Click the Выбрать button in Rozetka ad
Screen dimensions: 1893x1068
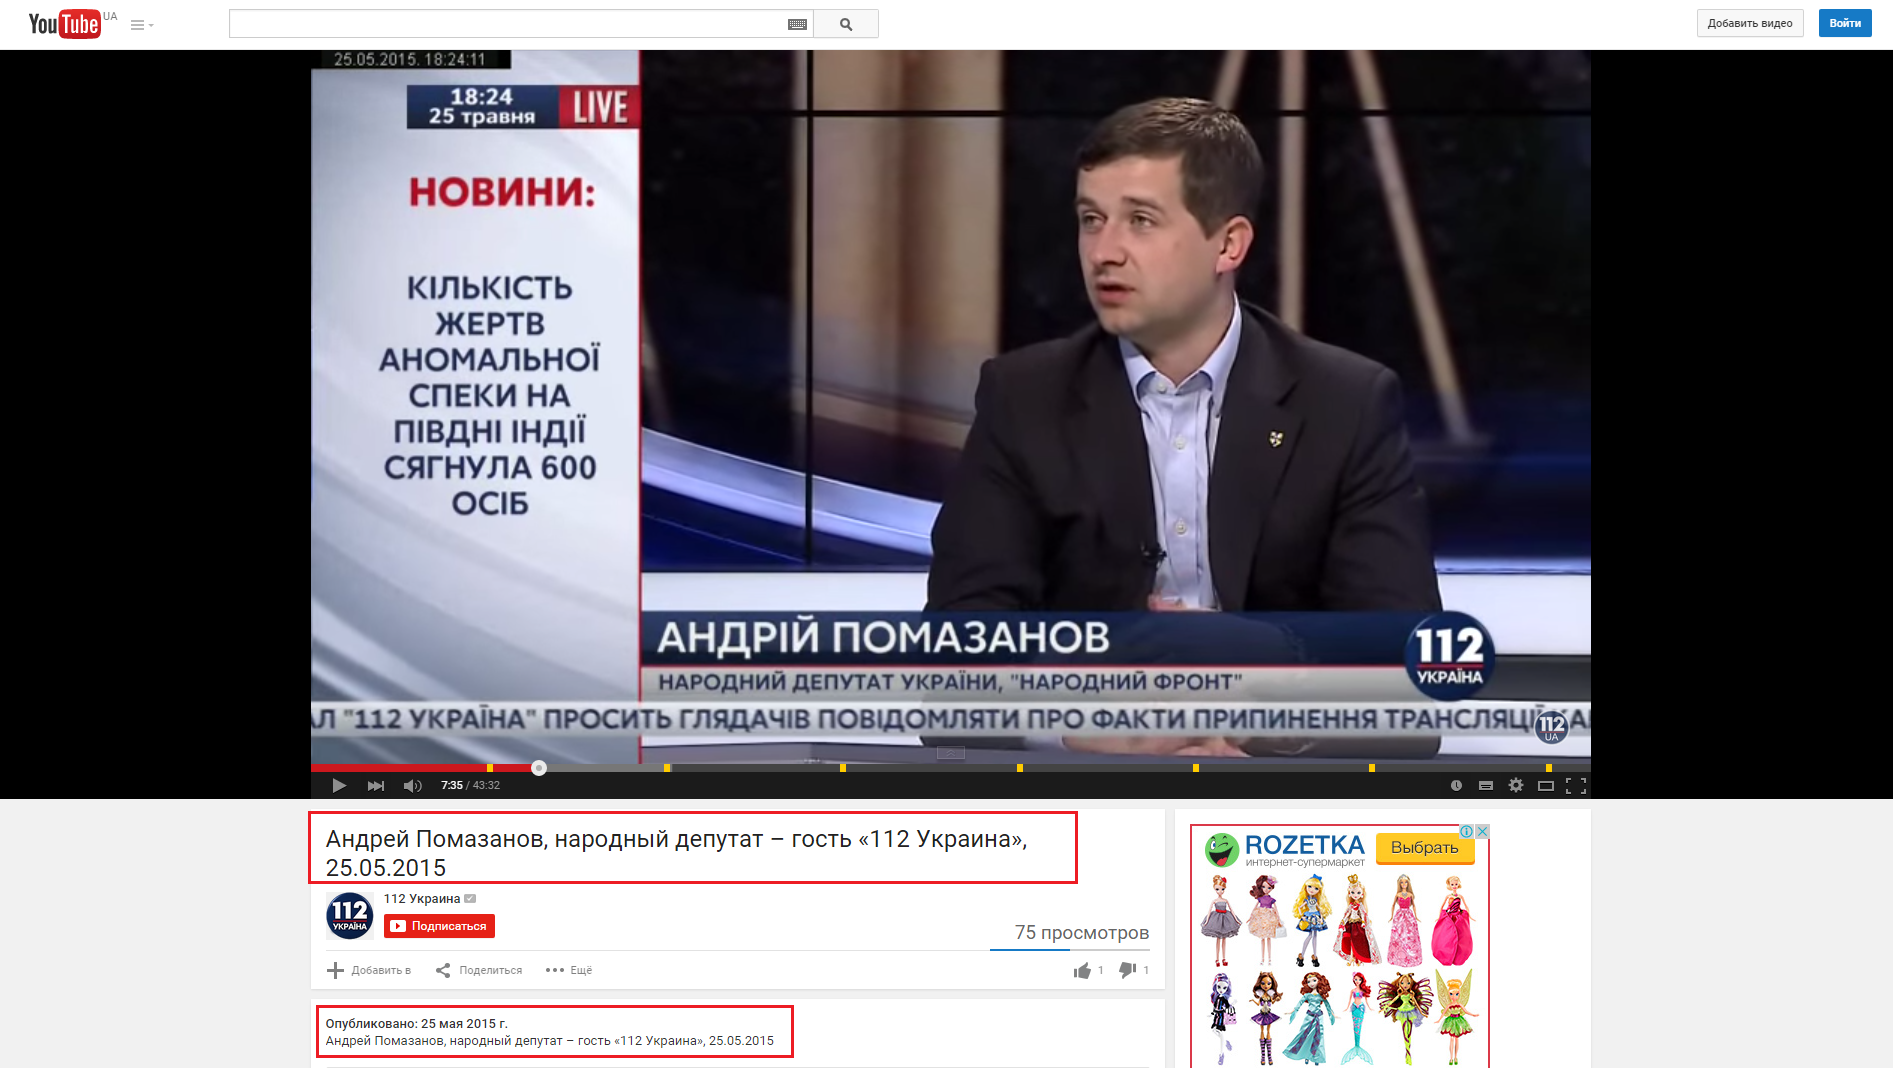click(x=1425, y=848)
